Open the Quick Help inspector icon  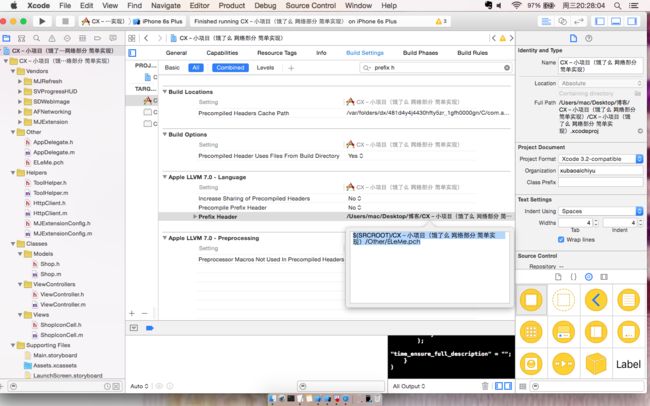(589, 38)
